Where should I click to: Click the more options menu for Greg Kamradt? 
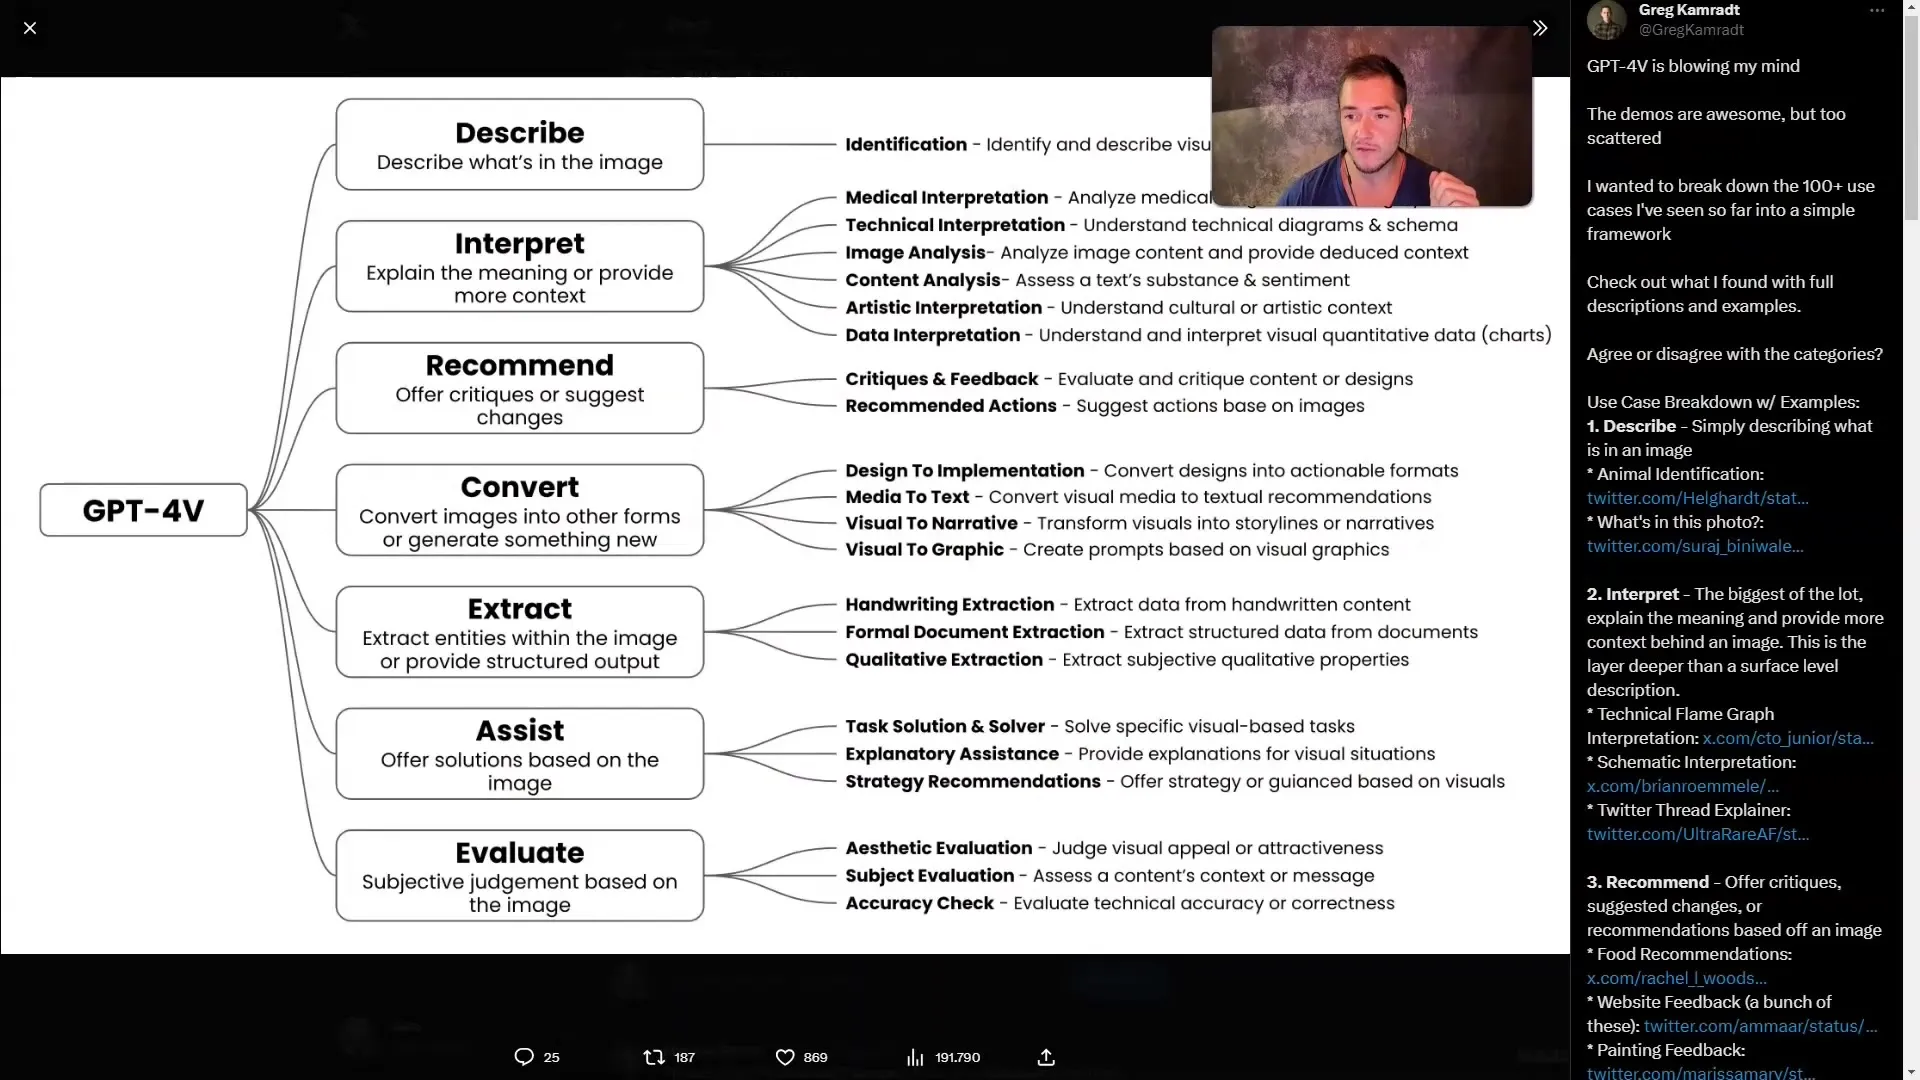pos(1876,11)
